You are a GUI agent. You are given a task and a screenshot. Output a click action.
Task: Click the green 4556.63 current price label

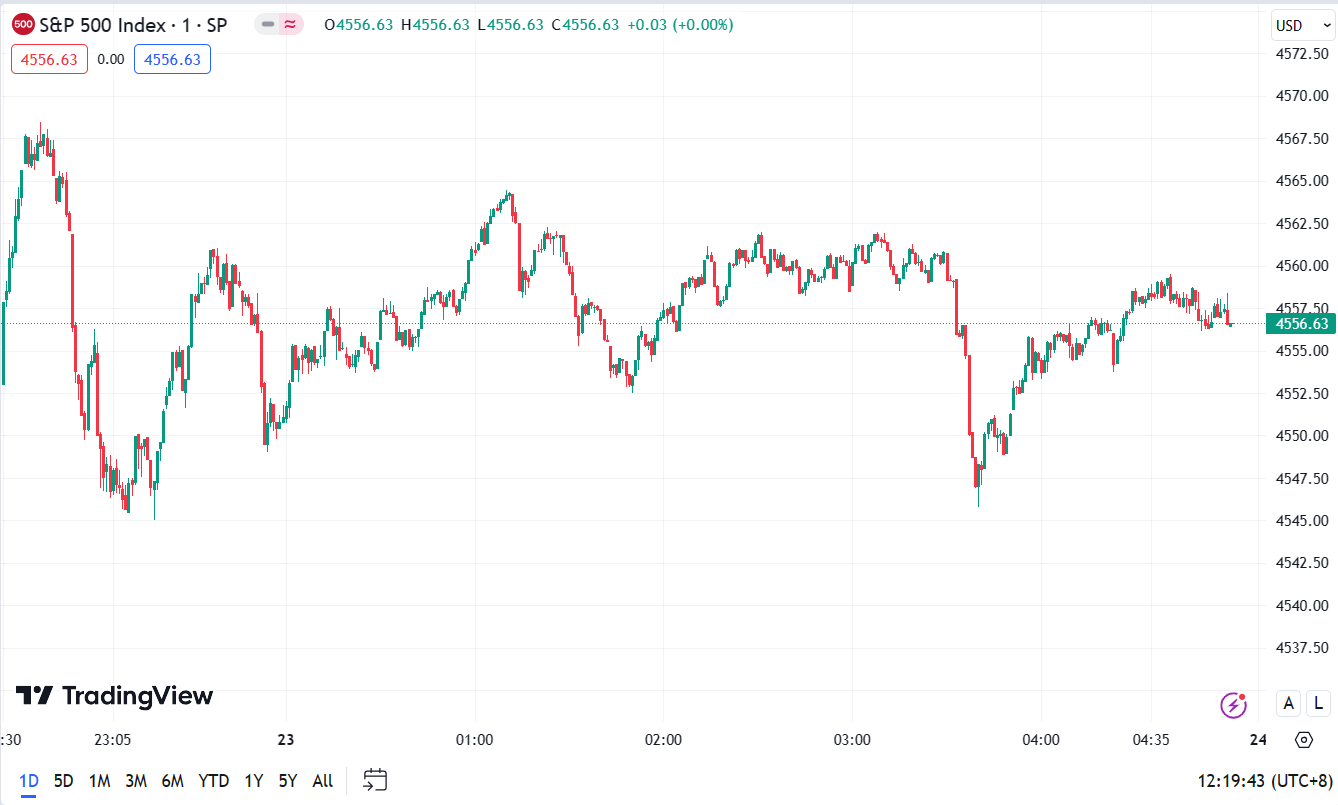click(1301, 323)
